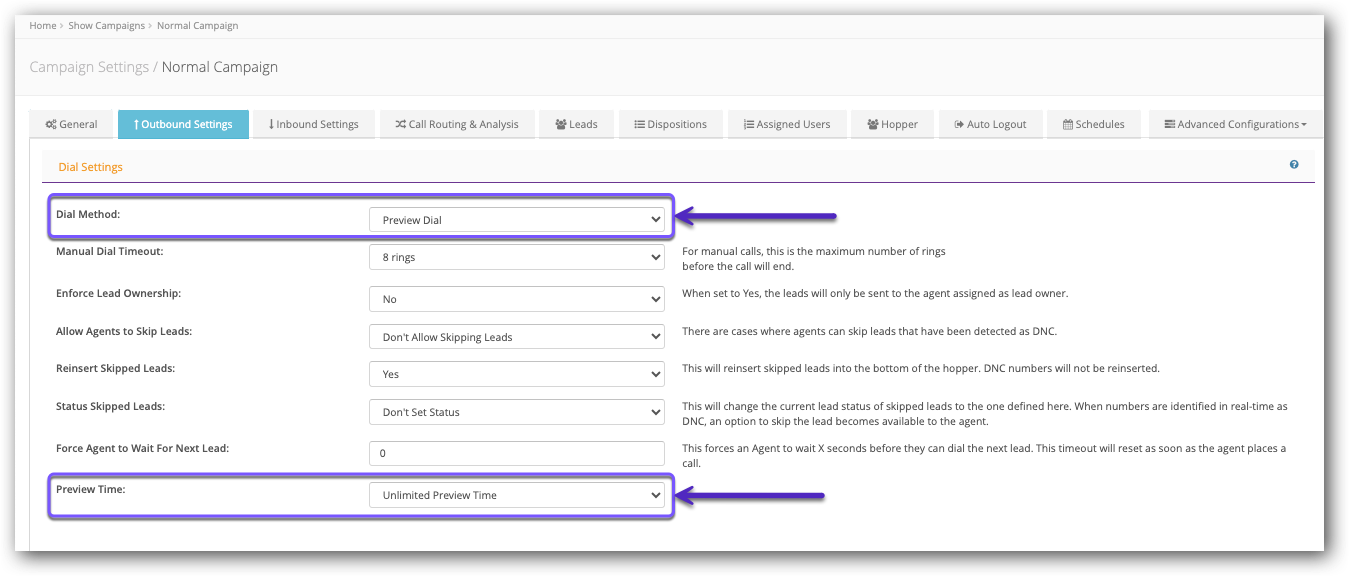
Task: Expand the Advanced Configurations menu
Action: [1235, 124]
